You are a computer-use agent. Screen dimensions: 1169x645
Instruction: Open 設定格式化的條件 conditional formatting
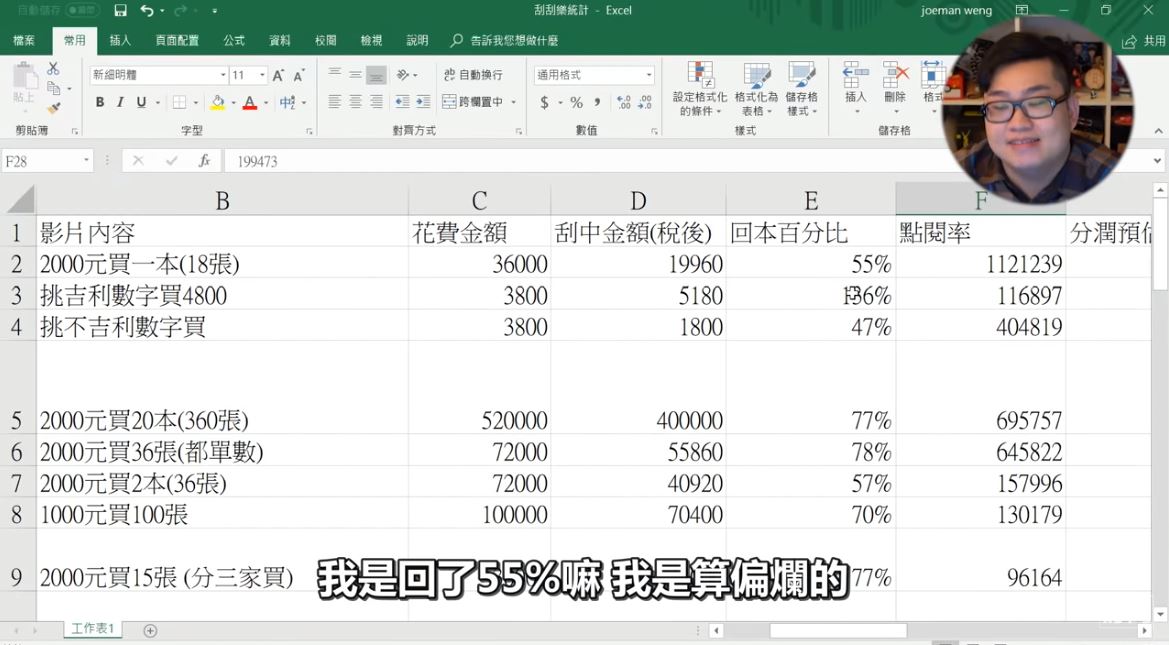coord(700,90)
